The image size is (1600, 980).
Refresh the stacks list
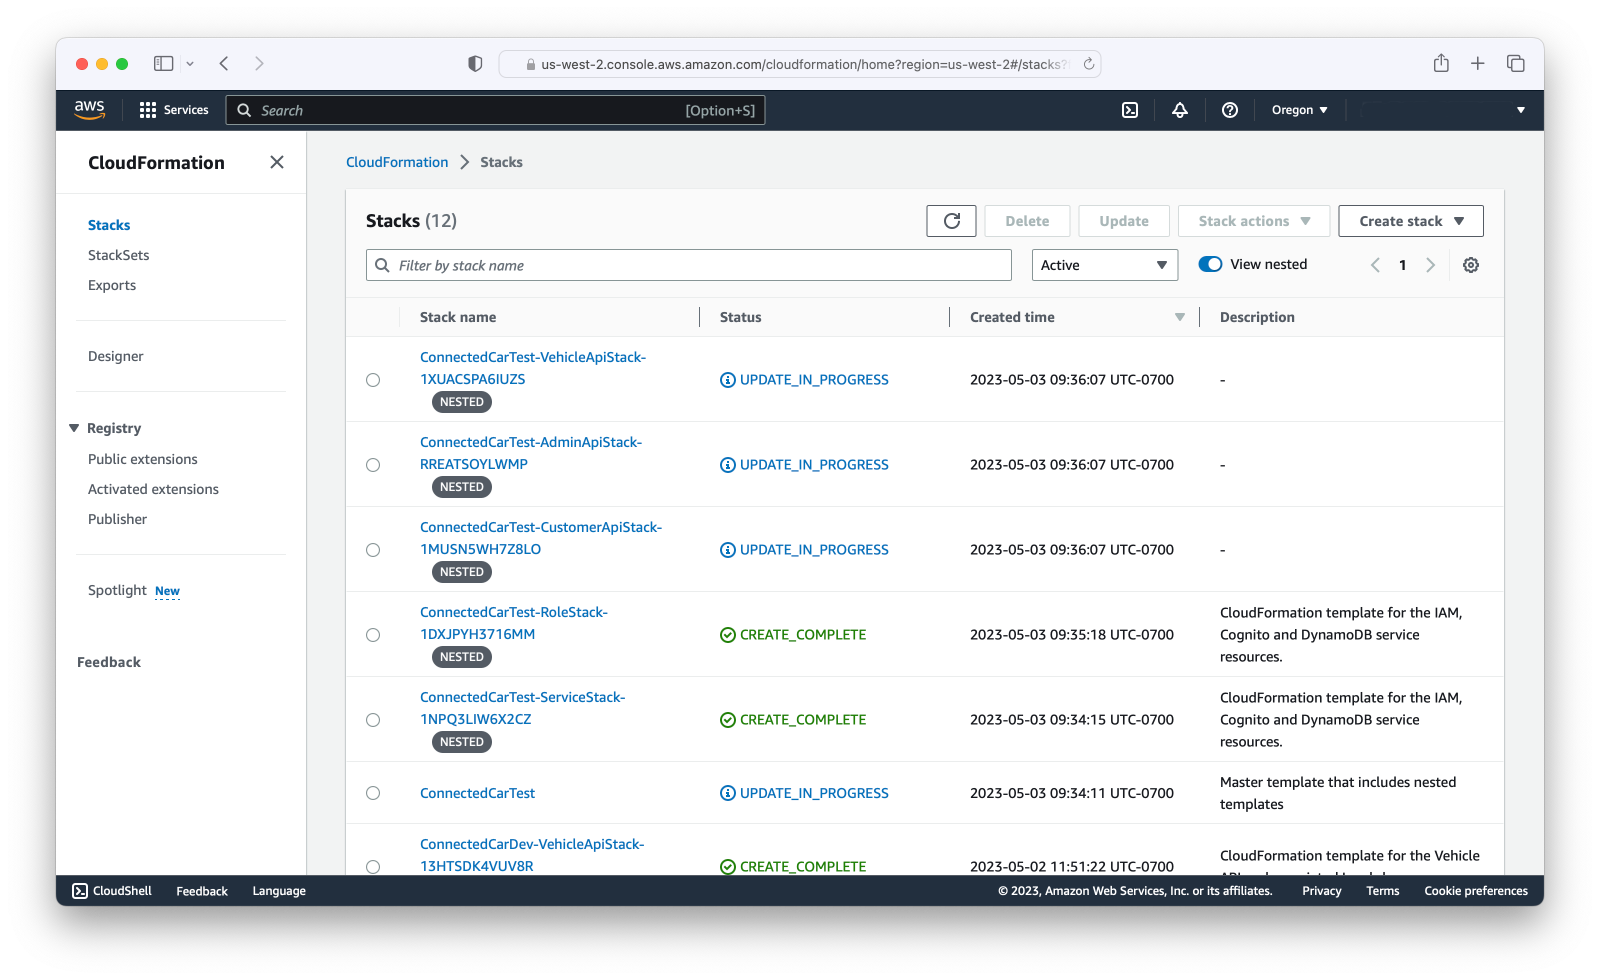pos(951,221)
